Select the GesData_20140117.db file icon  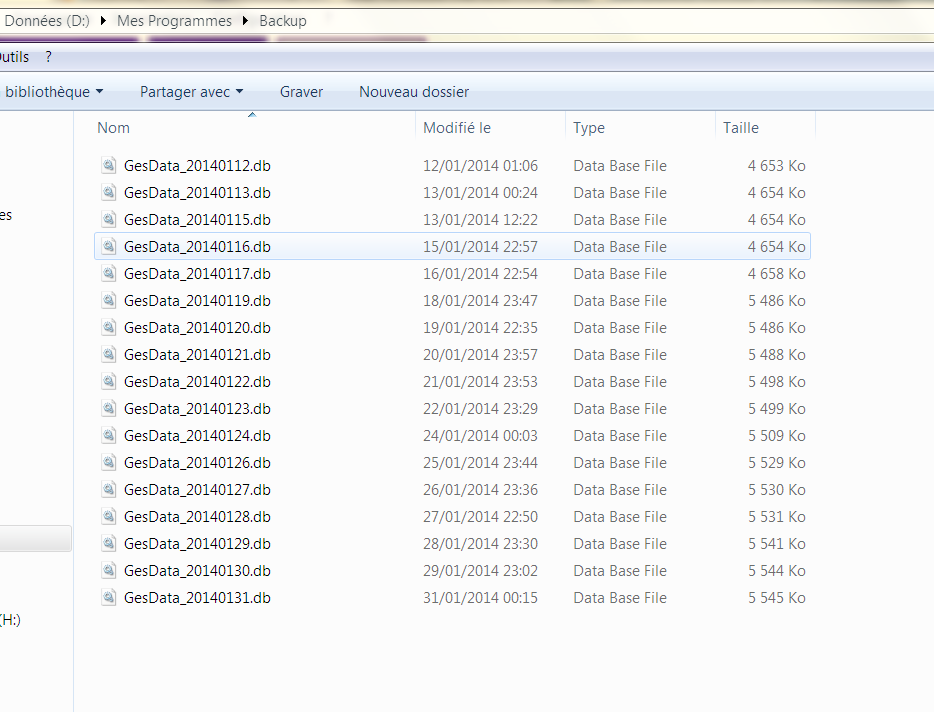tap(109, 274)
